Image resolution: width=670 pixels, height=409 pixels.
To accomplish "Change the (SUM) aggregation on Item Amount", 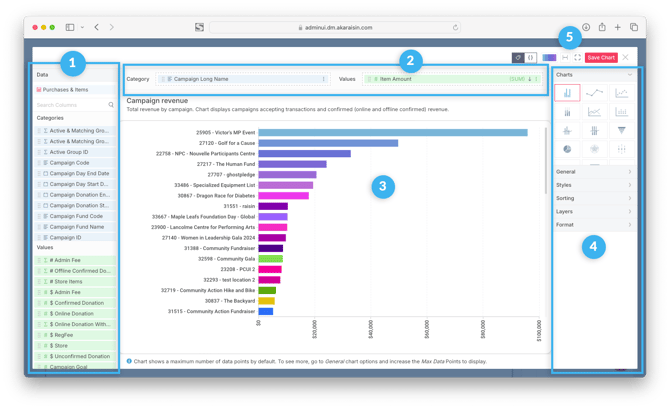I will (x=517, y=79).
